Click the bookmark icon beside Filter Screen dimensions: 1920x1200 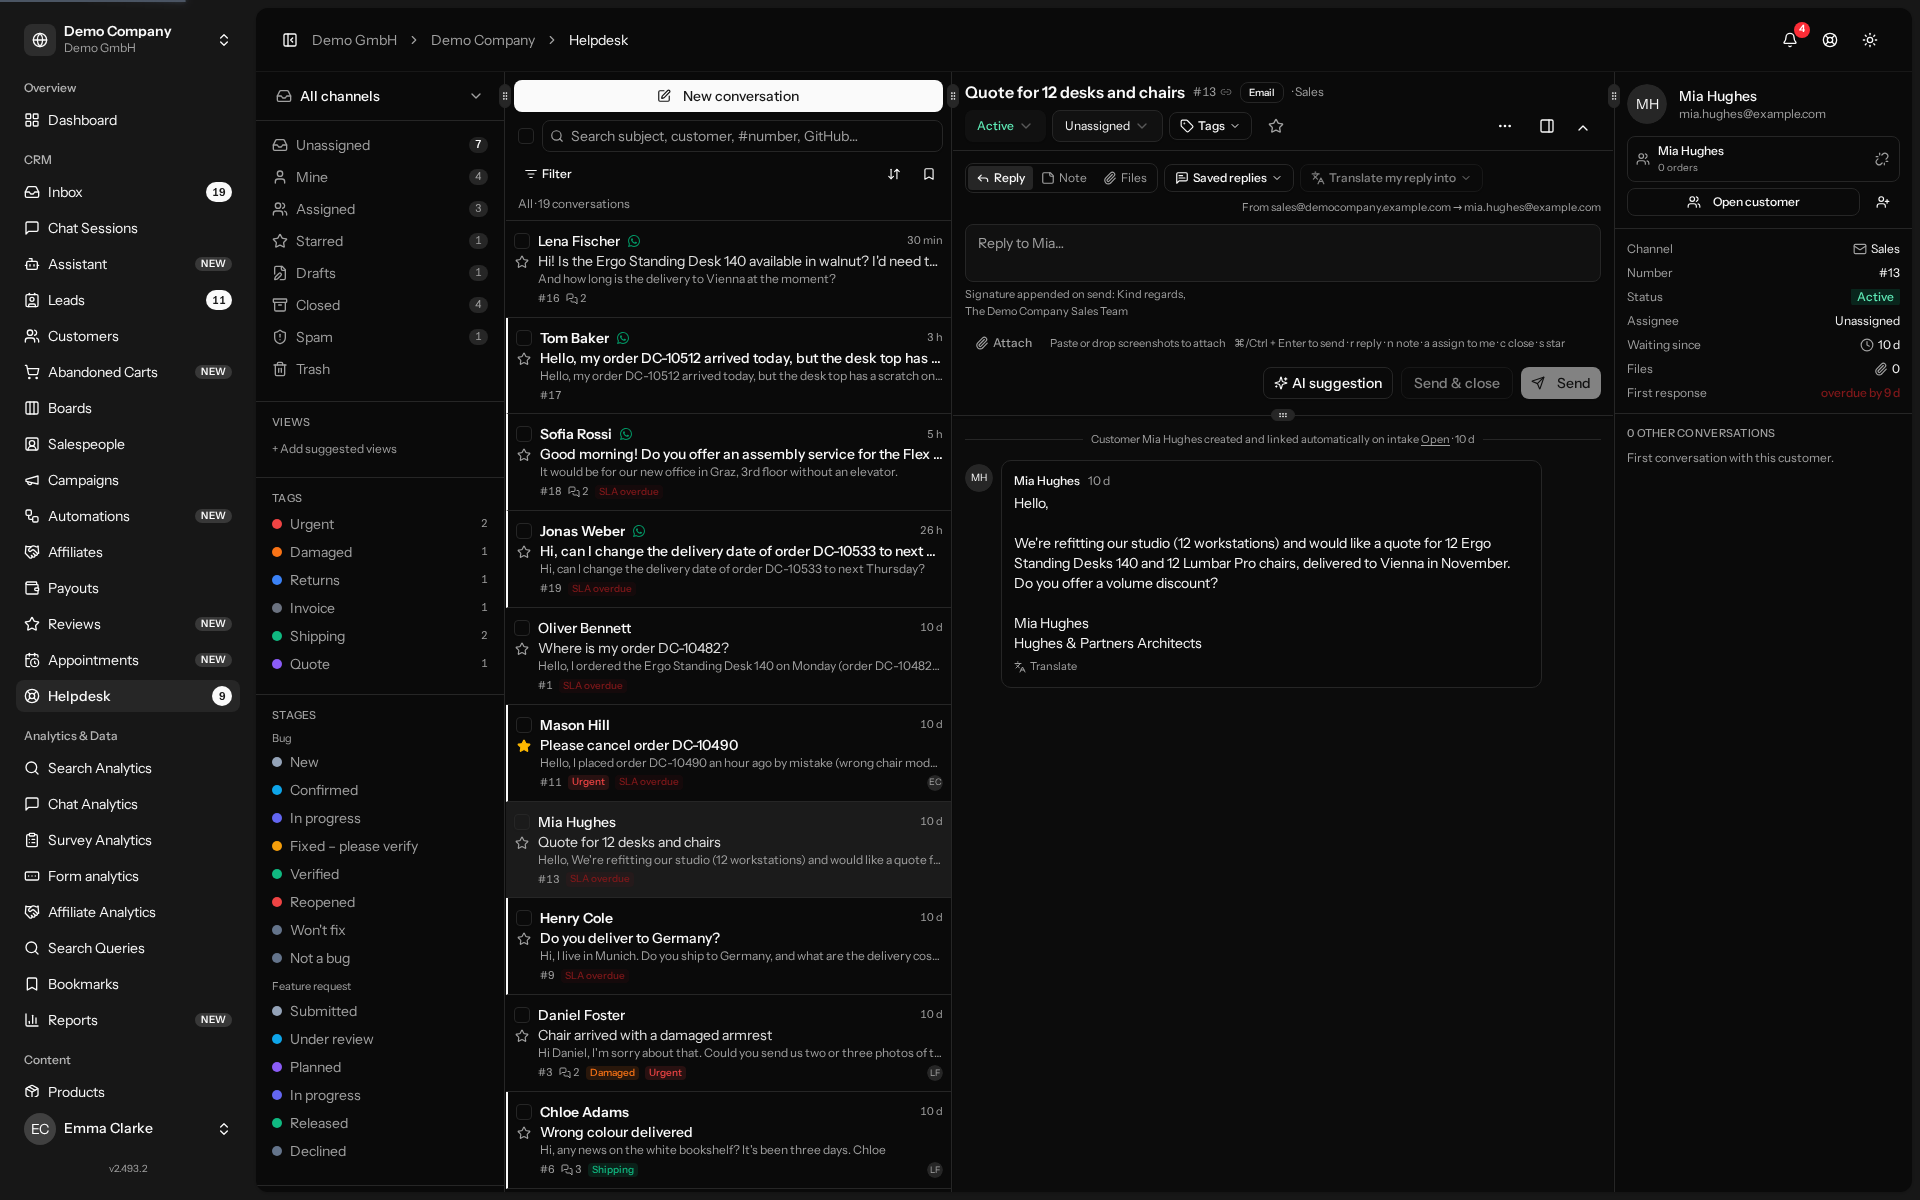coord(929,174)
